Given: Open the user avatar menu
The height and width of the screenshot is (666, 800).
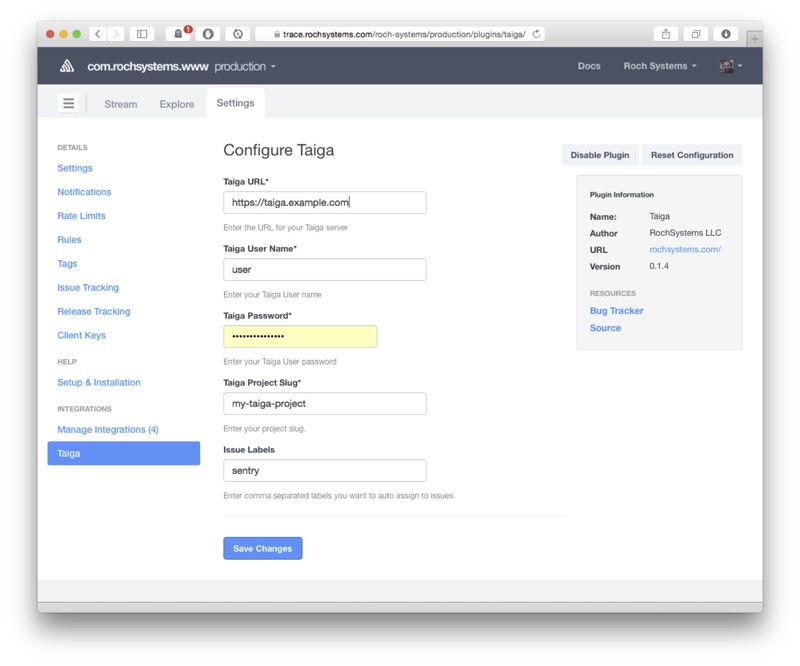Looking at the screenshot, I should pos(731,66).
